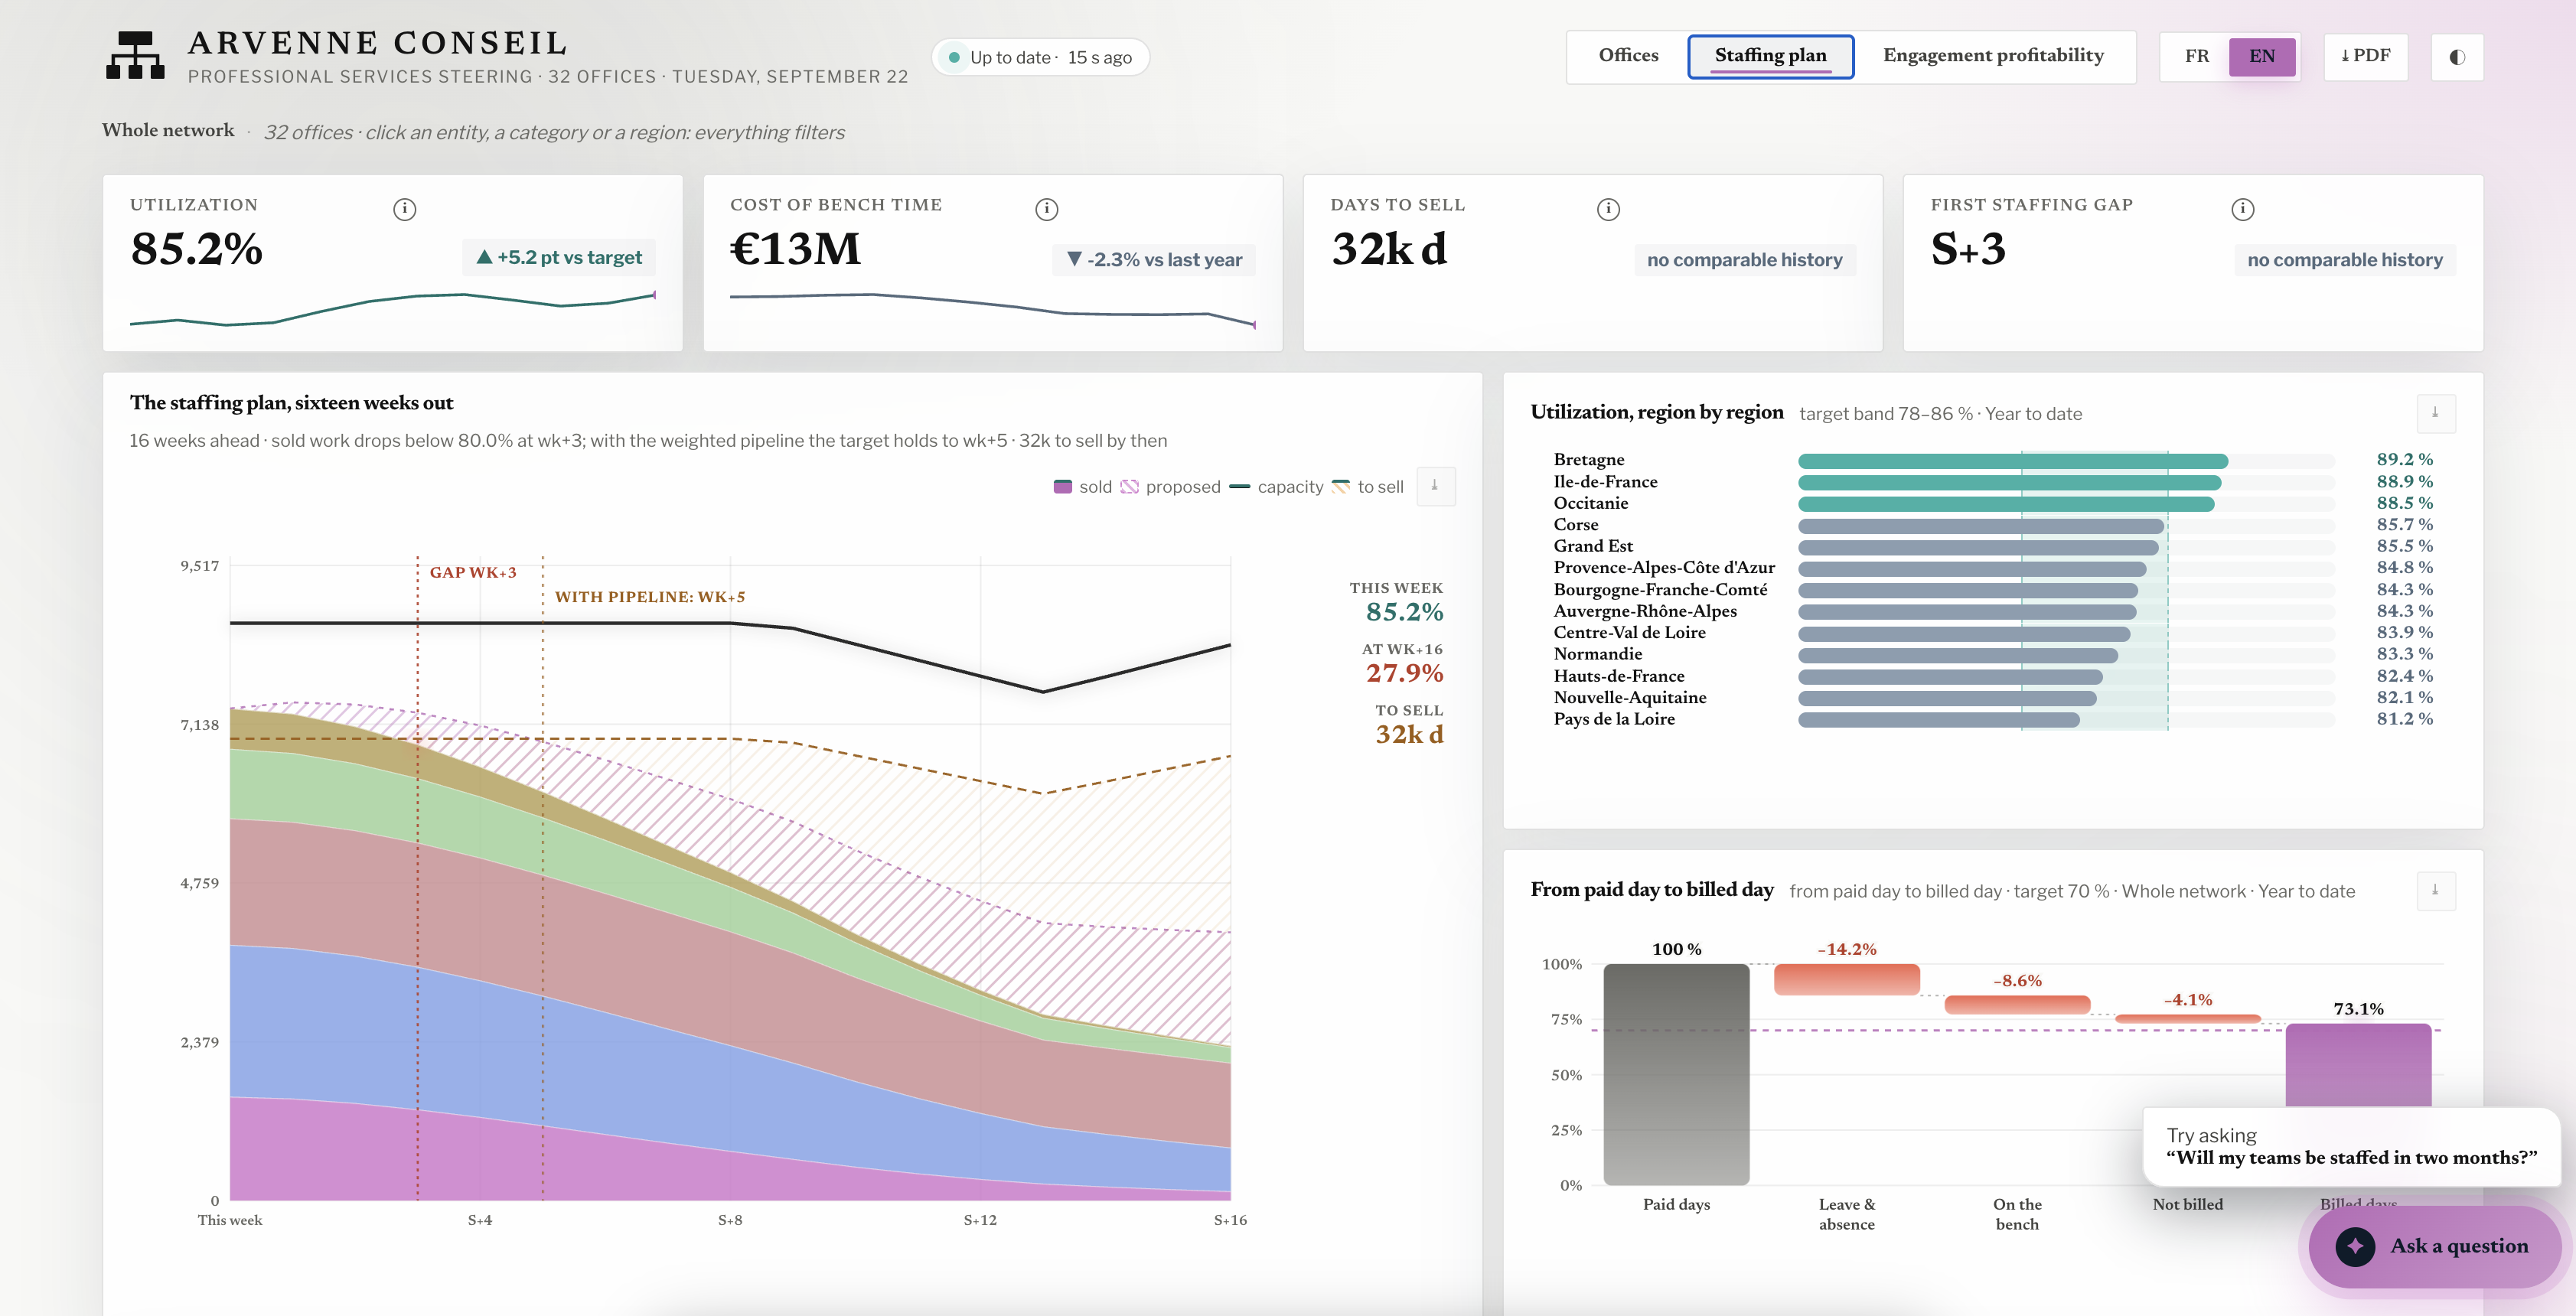
Task: Filter by Ile-de-France region
Action: pos(1605,482)
